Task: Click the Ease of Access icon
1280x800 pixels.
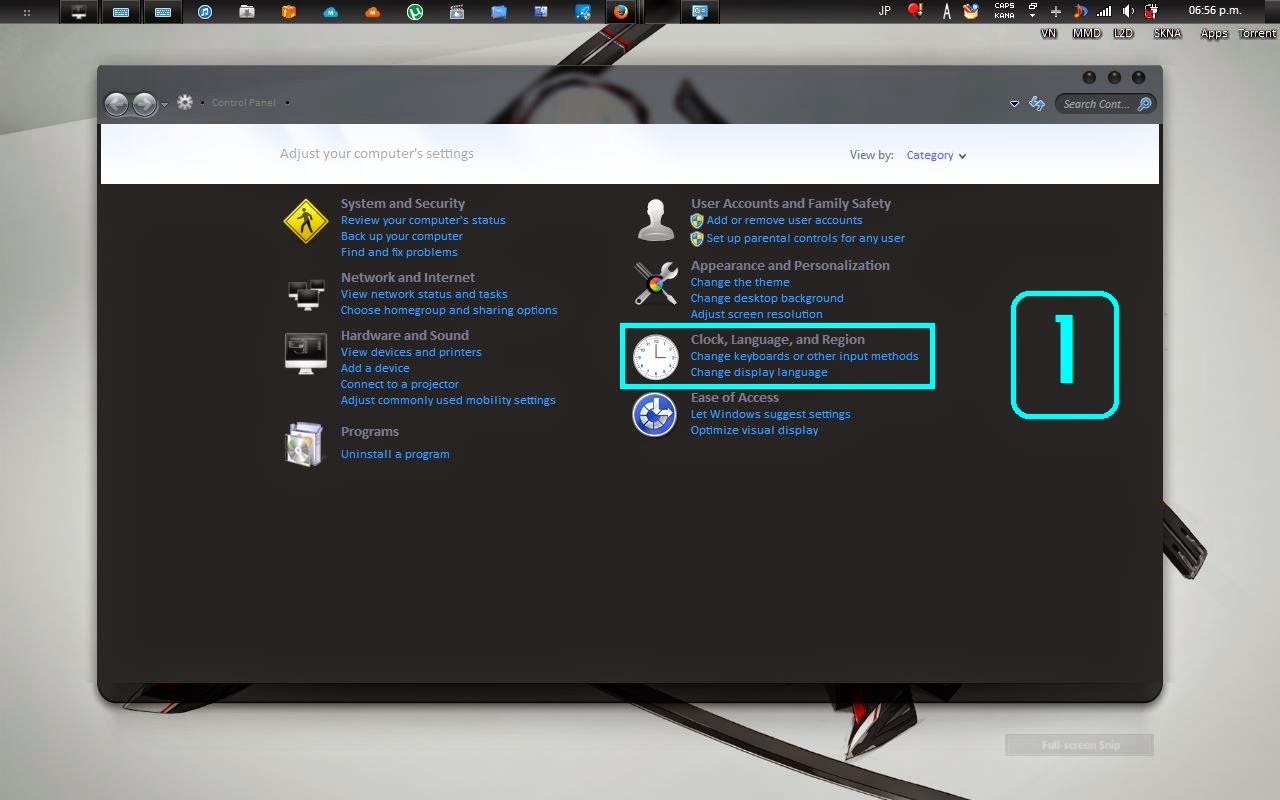Action: tap(654, 413)
